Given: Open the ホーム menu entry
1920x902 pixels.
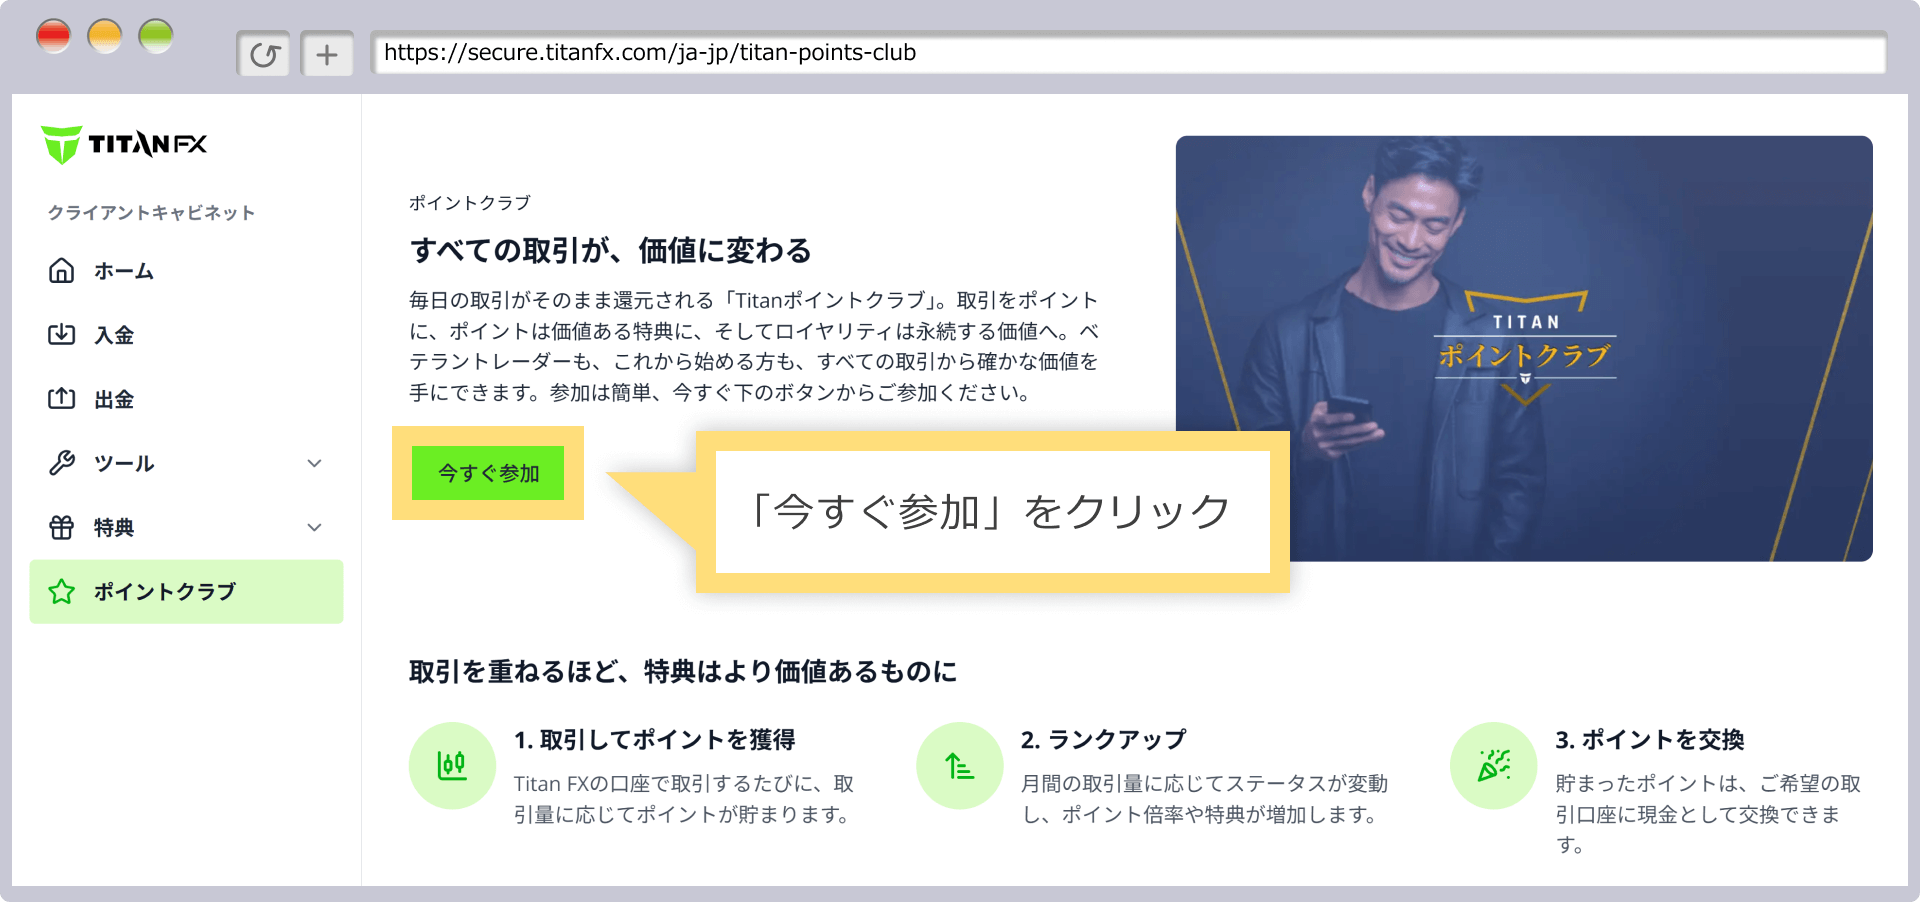Looking at the screenshot, I should (123, 270).
